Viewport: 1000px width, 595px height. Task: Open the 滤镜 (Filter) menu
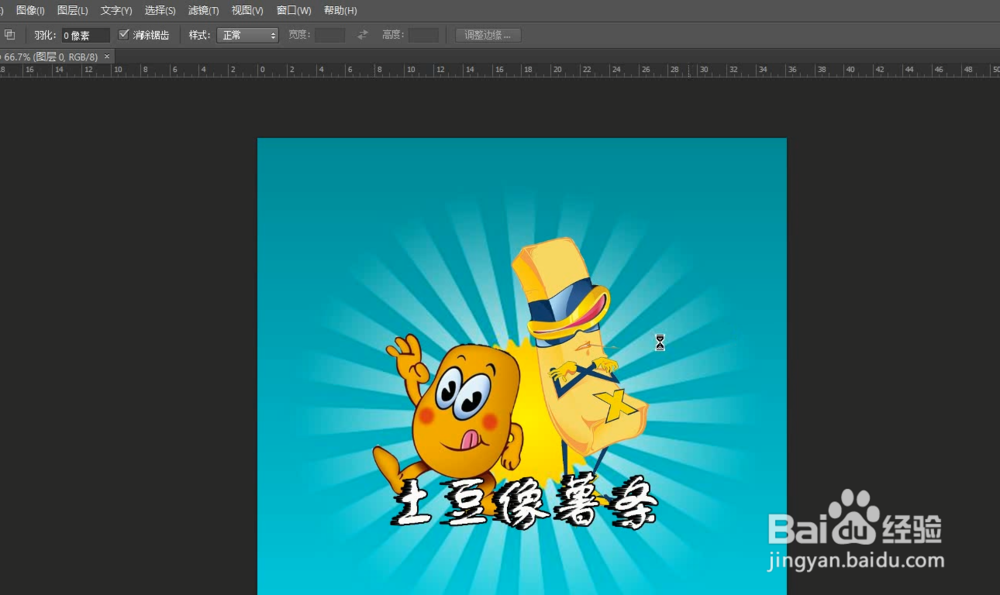click(203, 10)
